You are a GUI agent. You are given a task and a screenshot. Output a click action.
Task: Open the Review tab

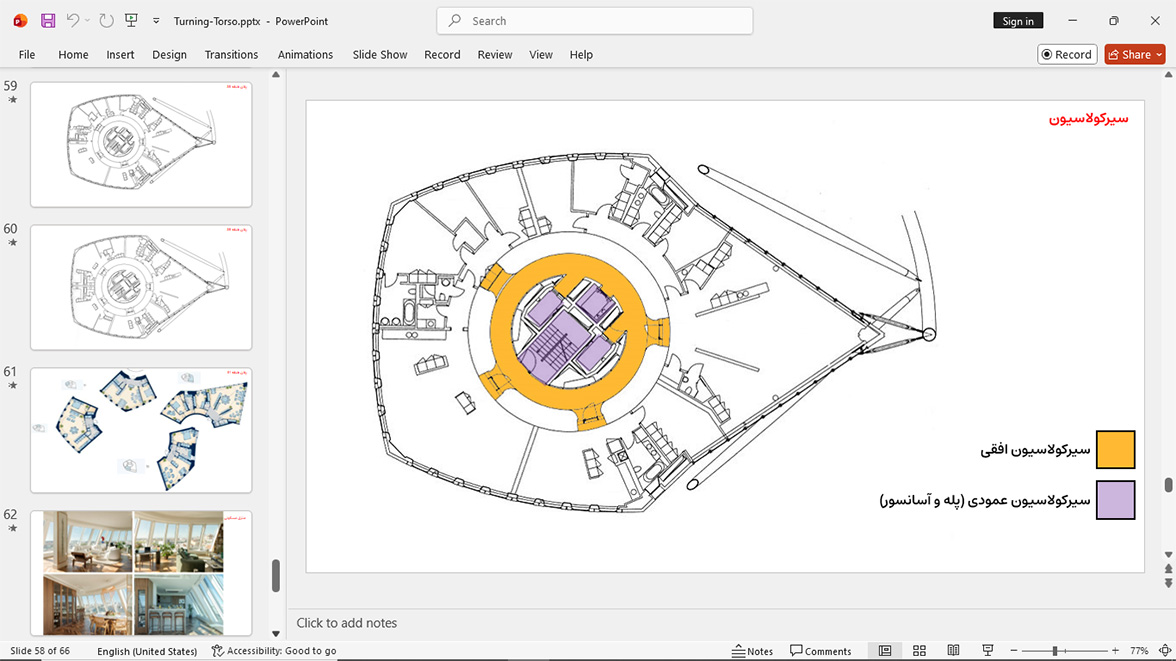click(495, 55)
